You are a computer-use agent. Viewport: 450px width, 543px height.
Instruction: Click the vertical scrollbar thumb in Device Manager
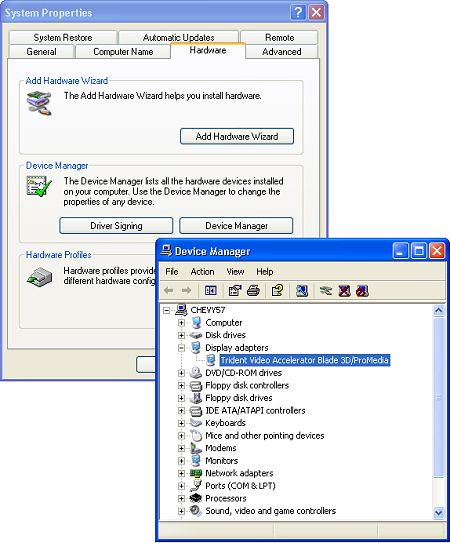(x=439, y=397)
